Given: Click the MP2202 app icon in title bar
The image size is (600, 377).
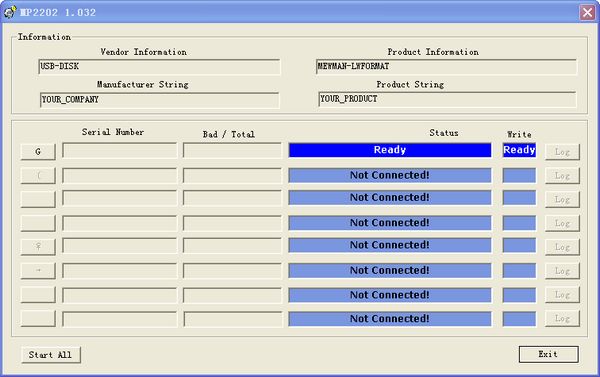Looking at the screenshot, I should 10,12.
